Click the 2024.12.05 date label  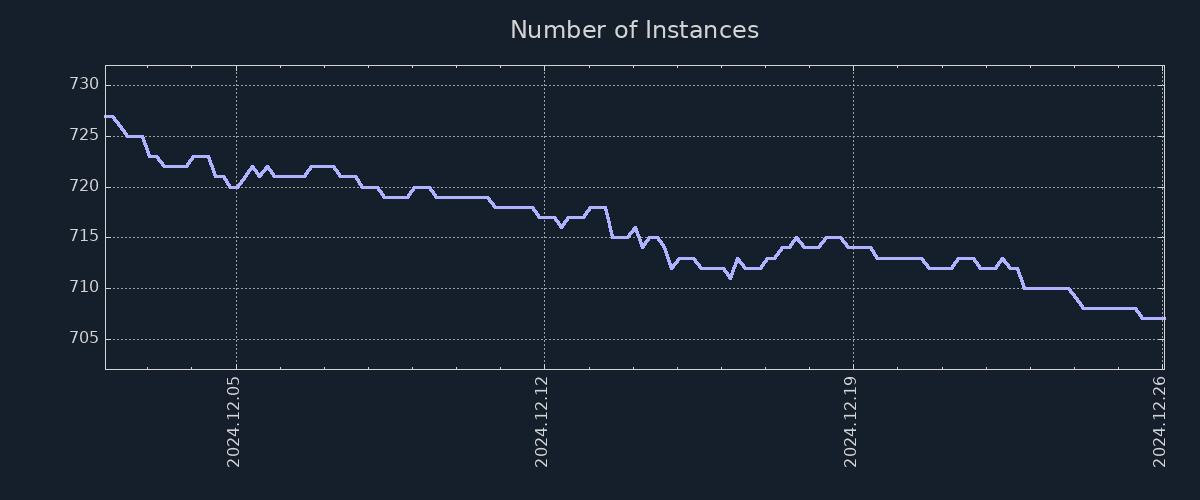(235, 421)
